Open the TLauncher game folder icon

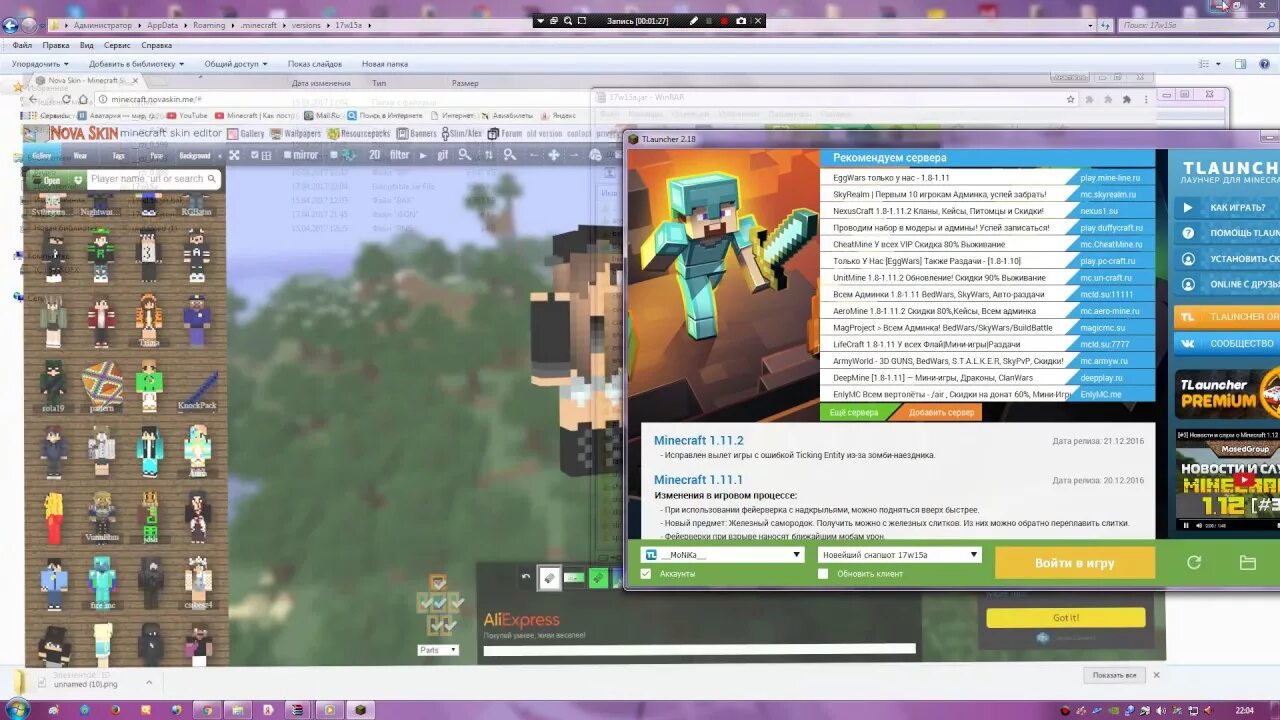1247,563
